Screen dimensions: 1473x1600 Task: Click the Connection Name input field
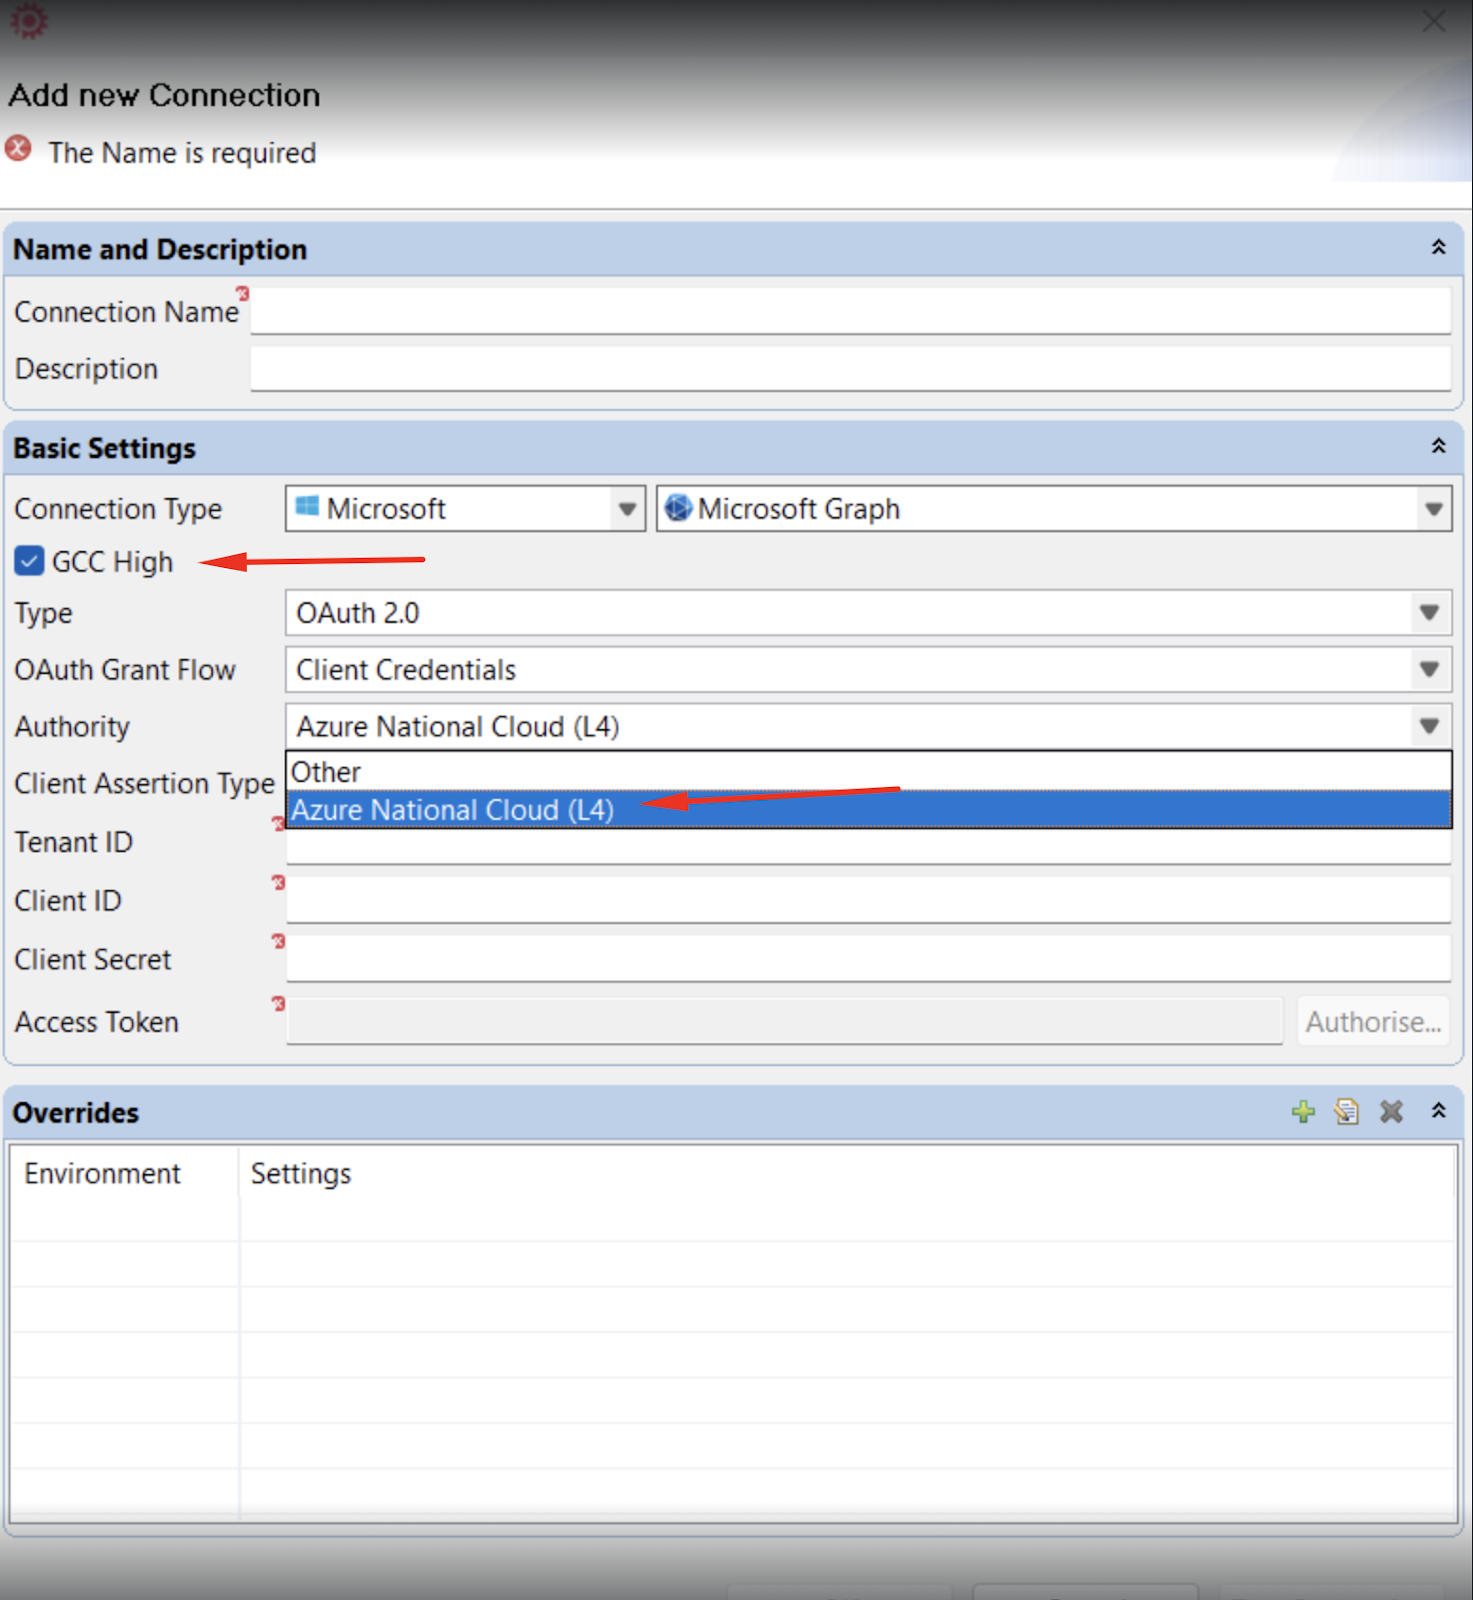click(x=850, y=311)
